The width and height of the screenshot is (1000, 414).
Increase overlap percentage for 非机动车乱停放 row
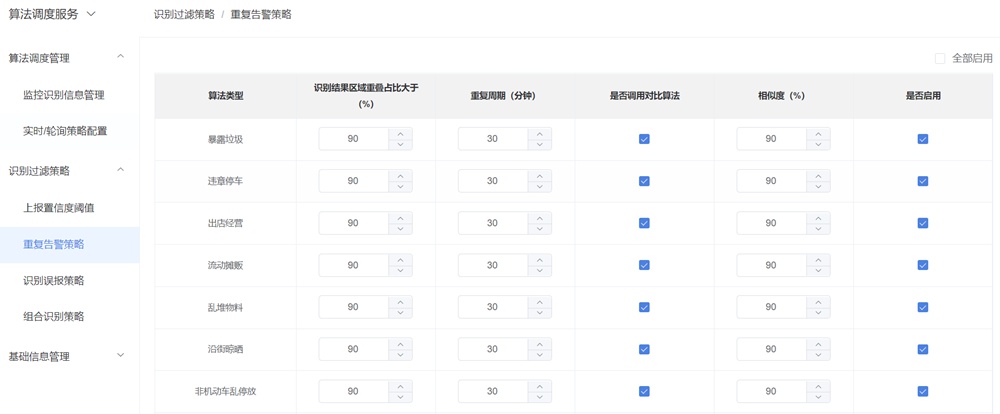point(401,386)
